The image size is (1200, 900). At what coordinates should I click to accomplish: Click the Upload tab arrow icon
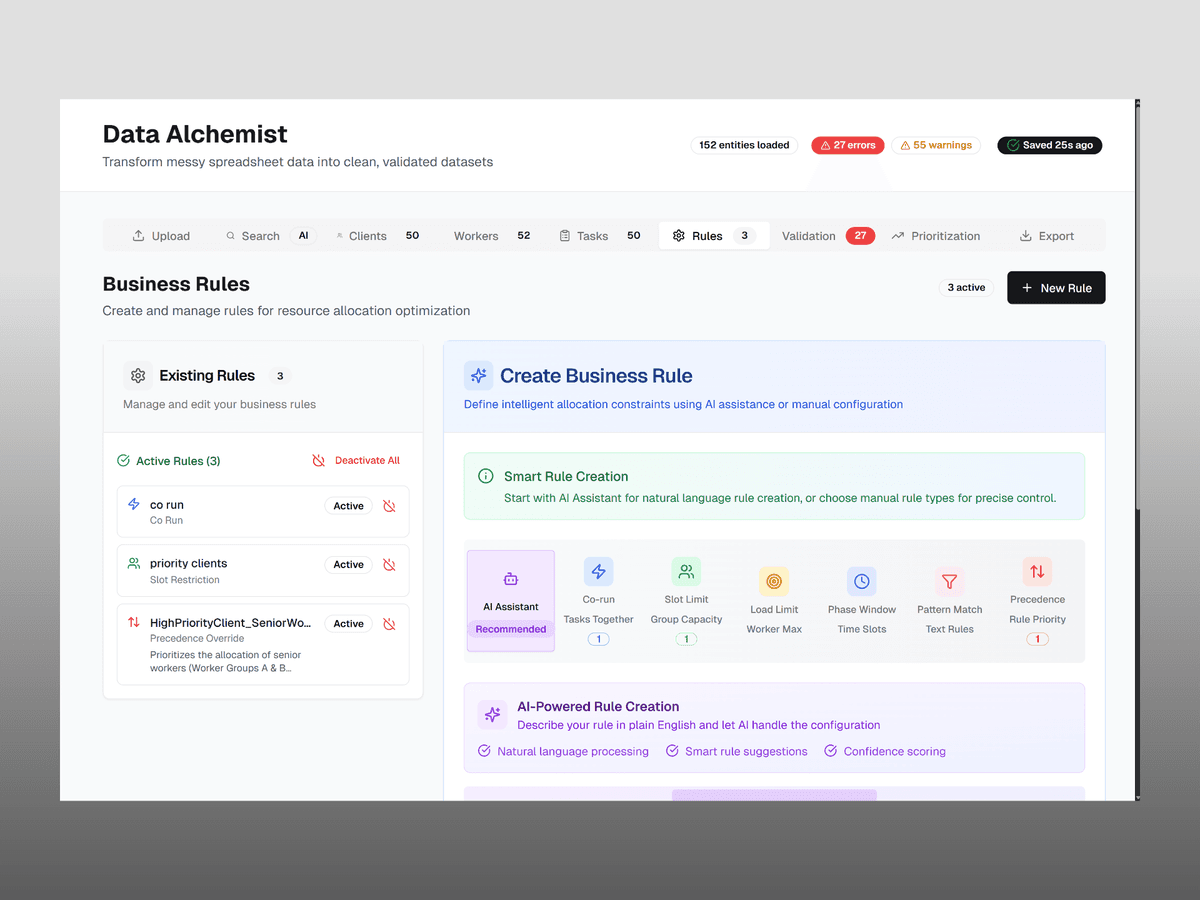point(139,236)
